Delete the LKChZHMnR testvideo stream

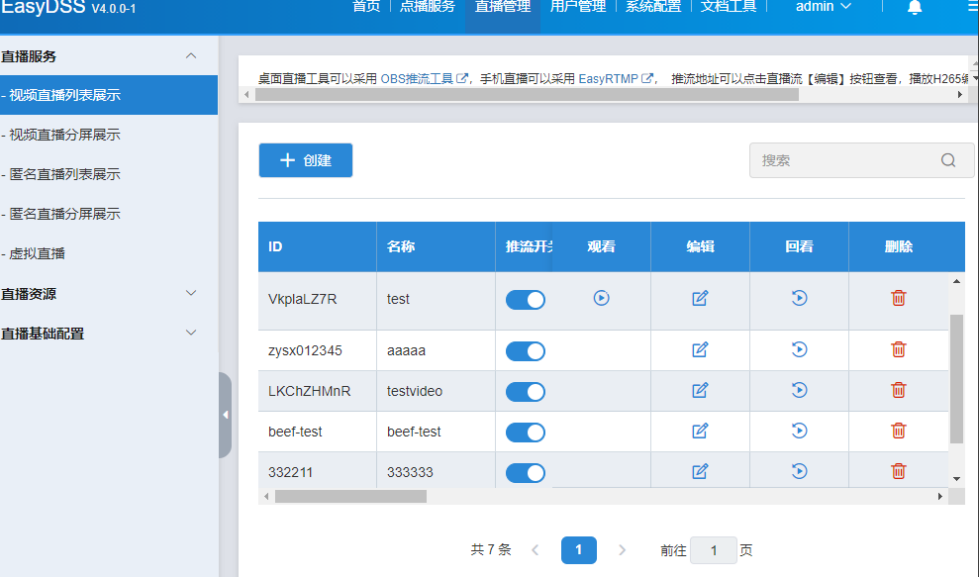click(x=898, y=391)
